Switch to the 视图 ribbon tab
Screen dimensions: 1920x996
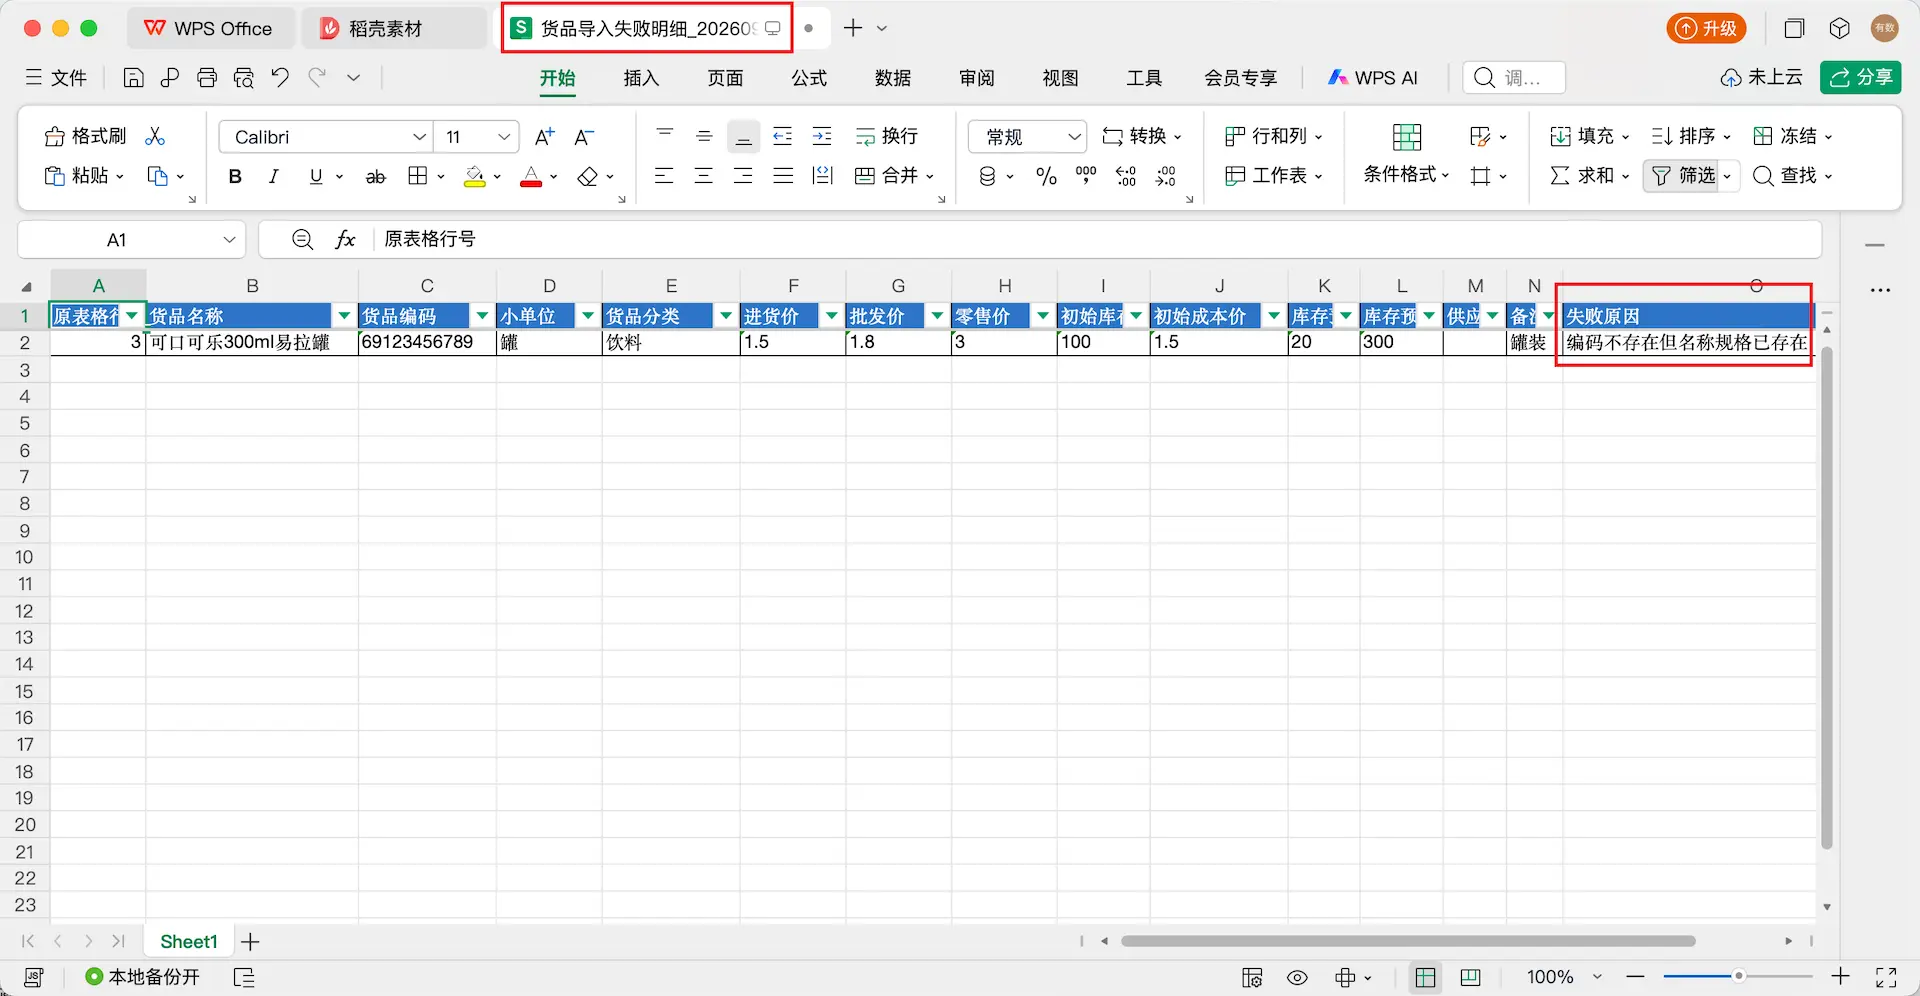1061,78
